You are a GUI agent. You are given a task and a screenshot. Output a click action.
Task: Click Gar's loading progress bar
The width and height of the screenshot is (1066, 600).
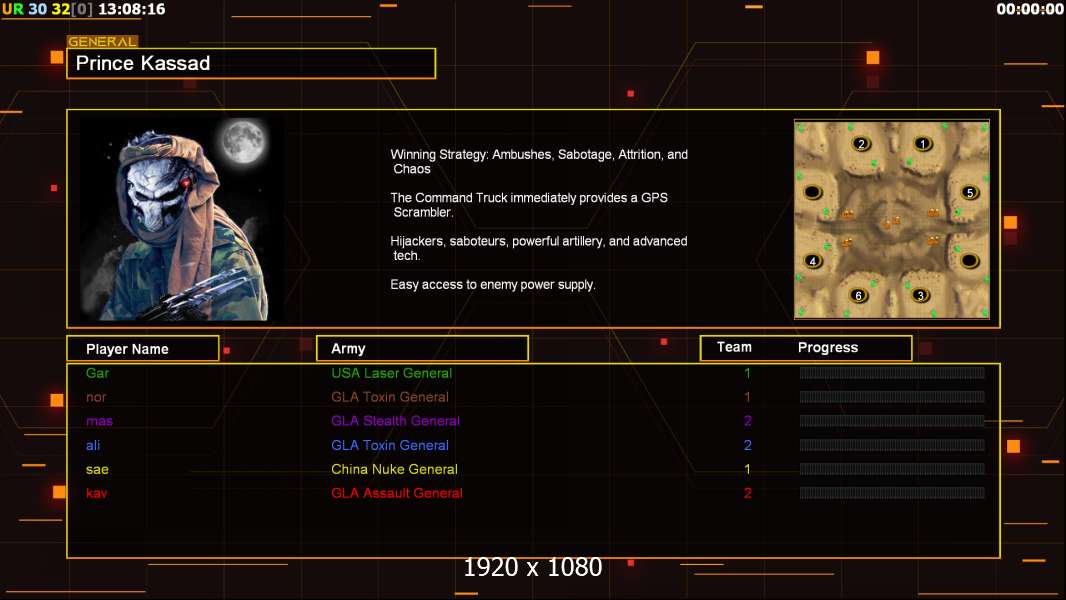(x=892, y=372)
